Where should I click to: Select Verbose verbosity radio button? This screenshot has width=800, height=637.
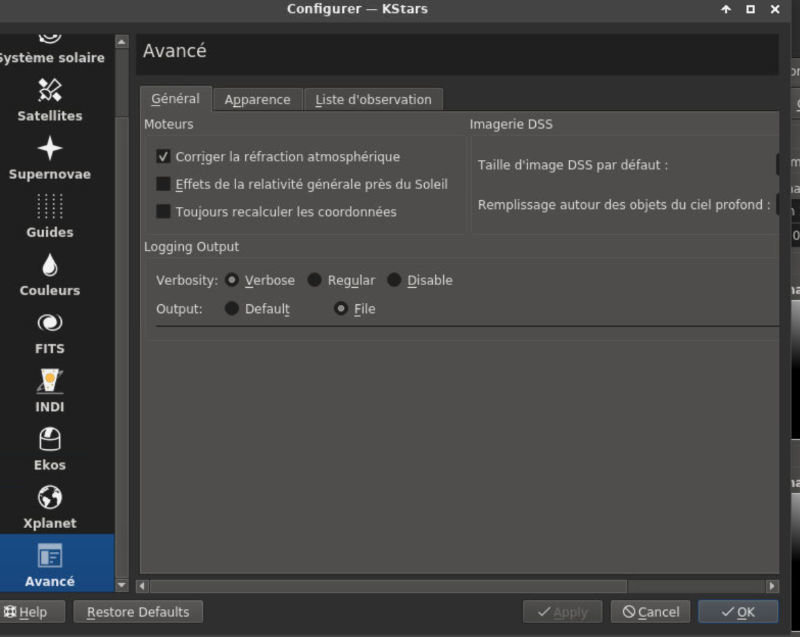coord(232,280)
